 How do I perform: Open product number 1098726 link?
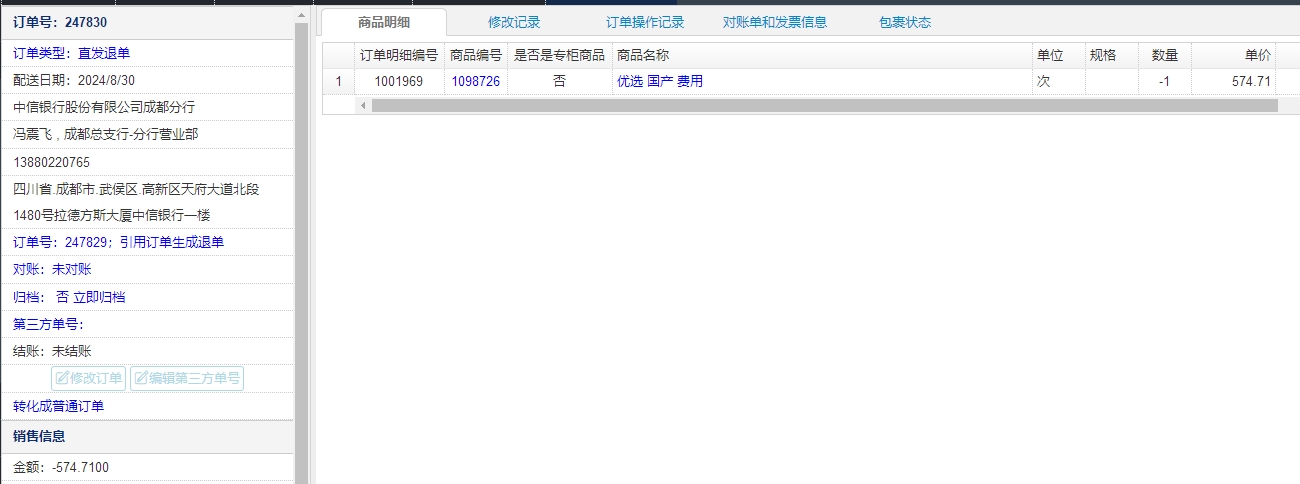(476, 82)
